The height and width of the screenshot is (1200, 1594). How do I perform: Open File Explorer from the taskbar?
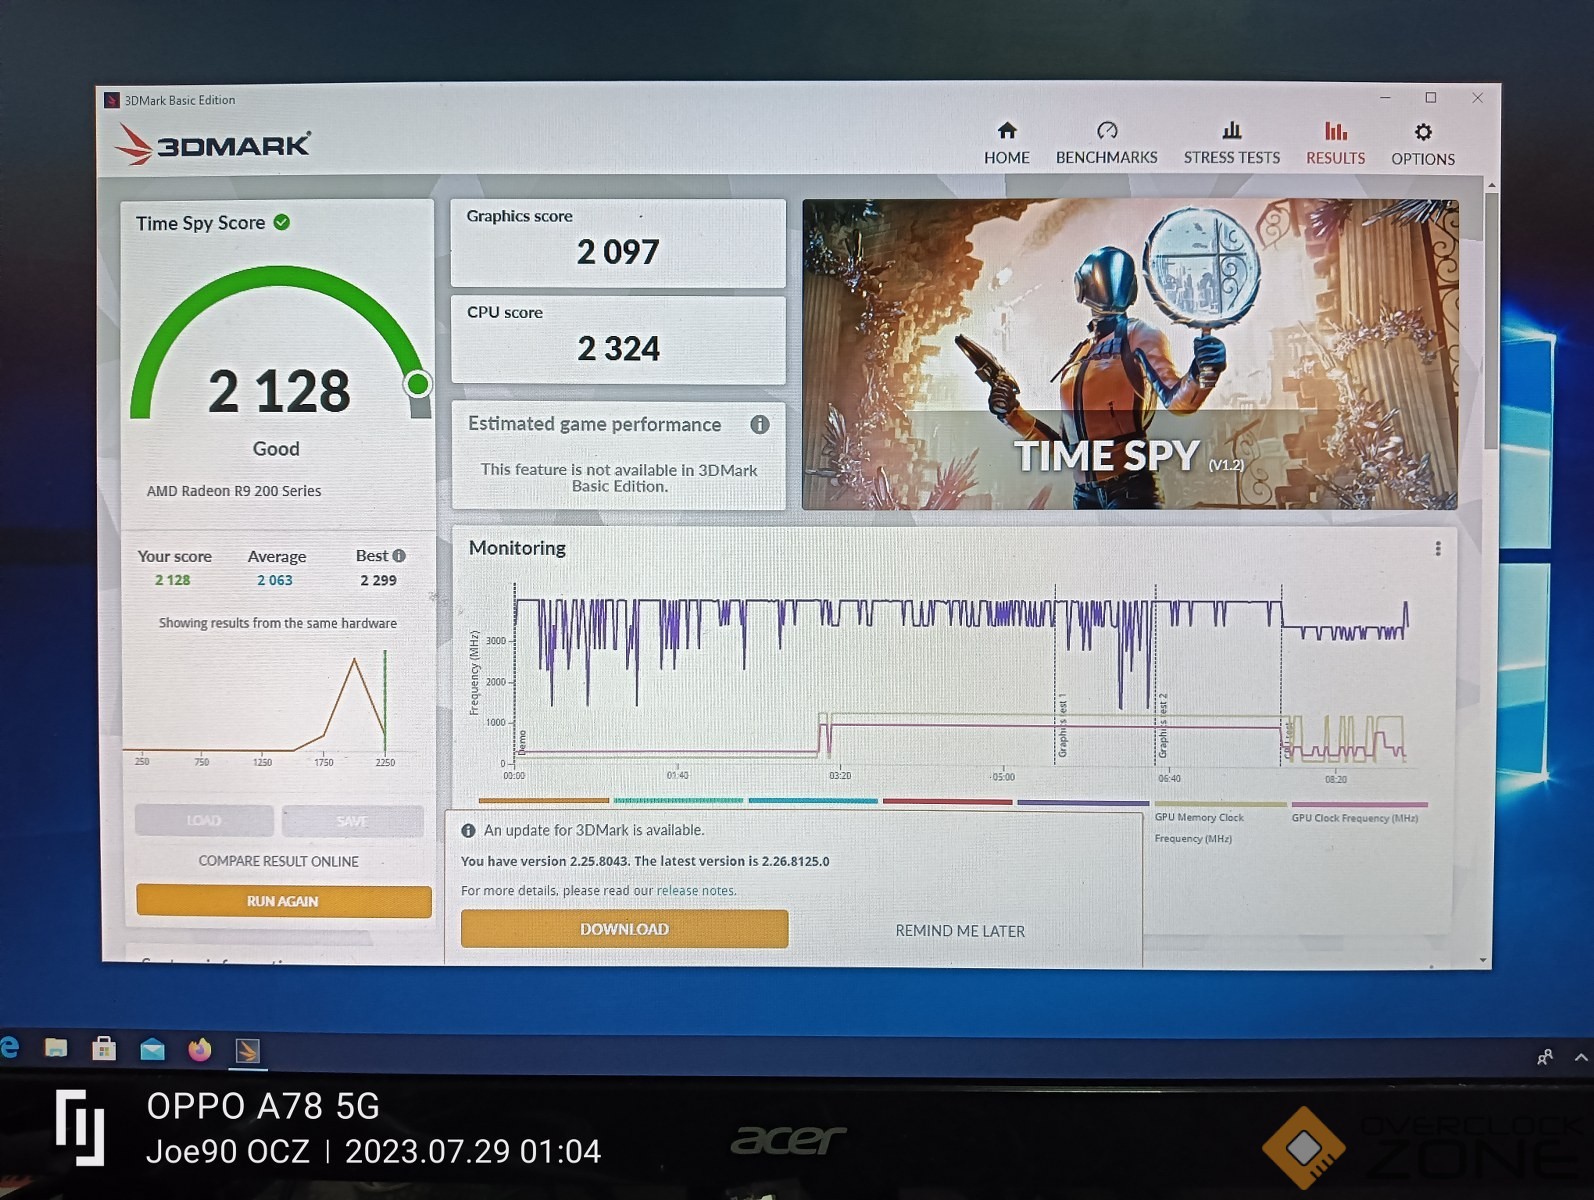coord(56,1048)
